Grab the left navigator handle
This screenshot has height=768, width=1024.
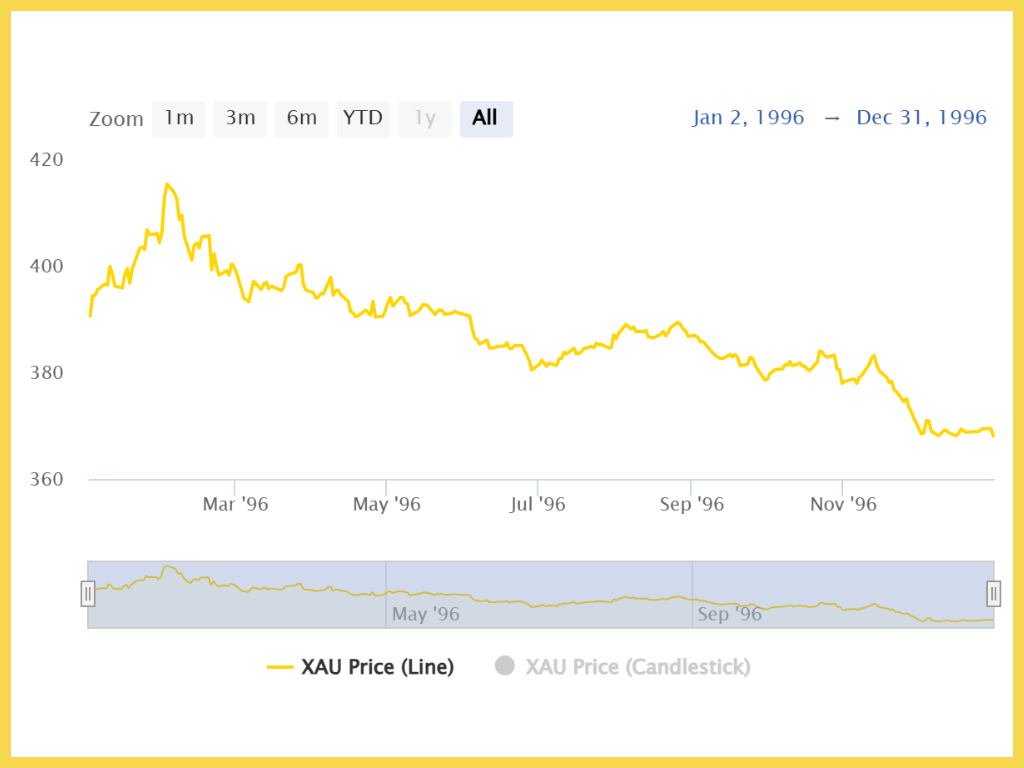pyautogui.click(x=88, y=594)
